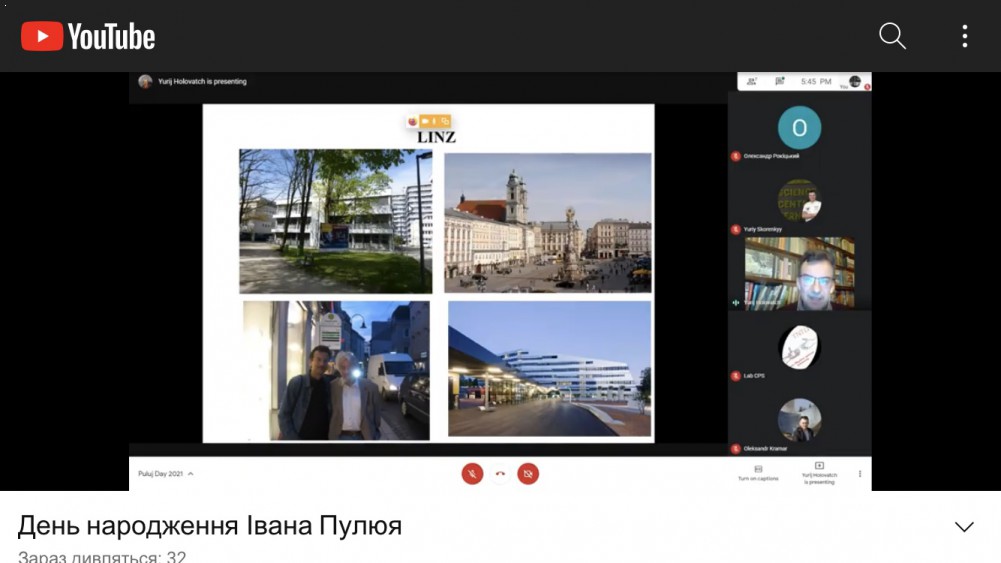Open the meeting's three-dot more options
Viewport: 1001px width, 563px height.
(x=859, y=473)
